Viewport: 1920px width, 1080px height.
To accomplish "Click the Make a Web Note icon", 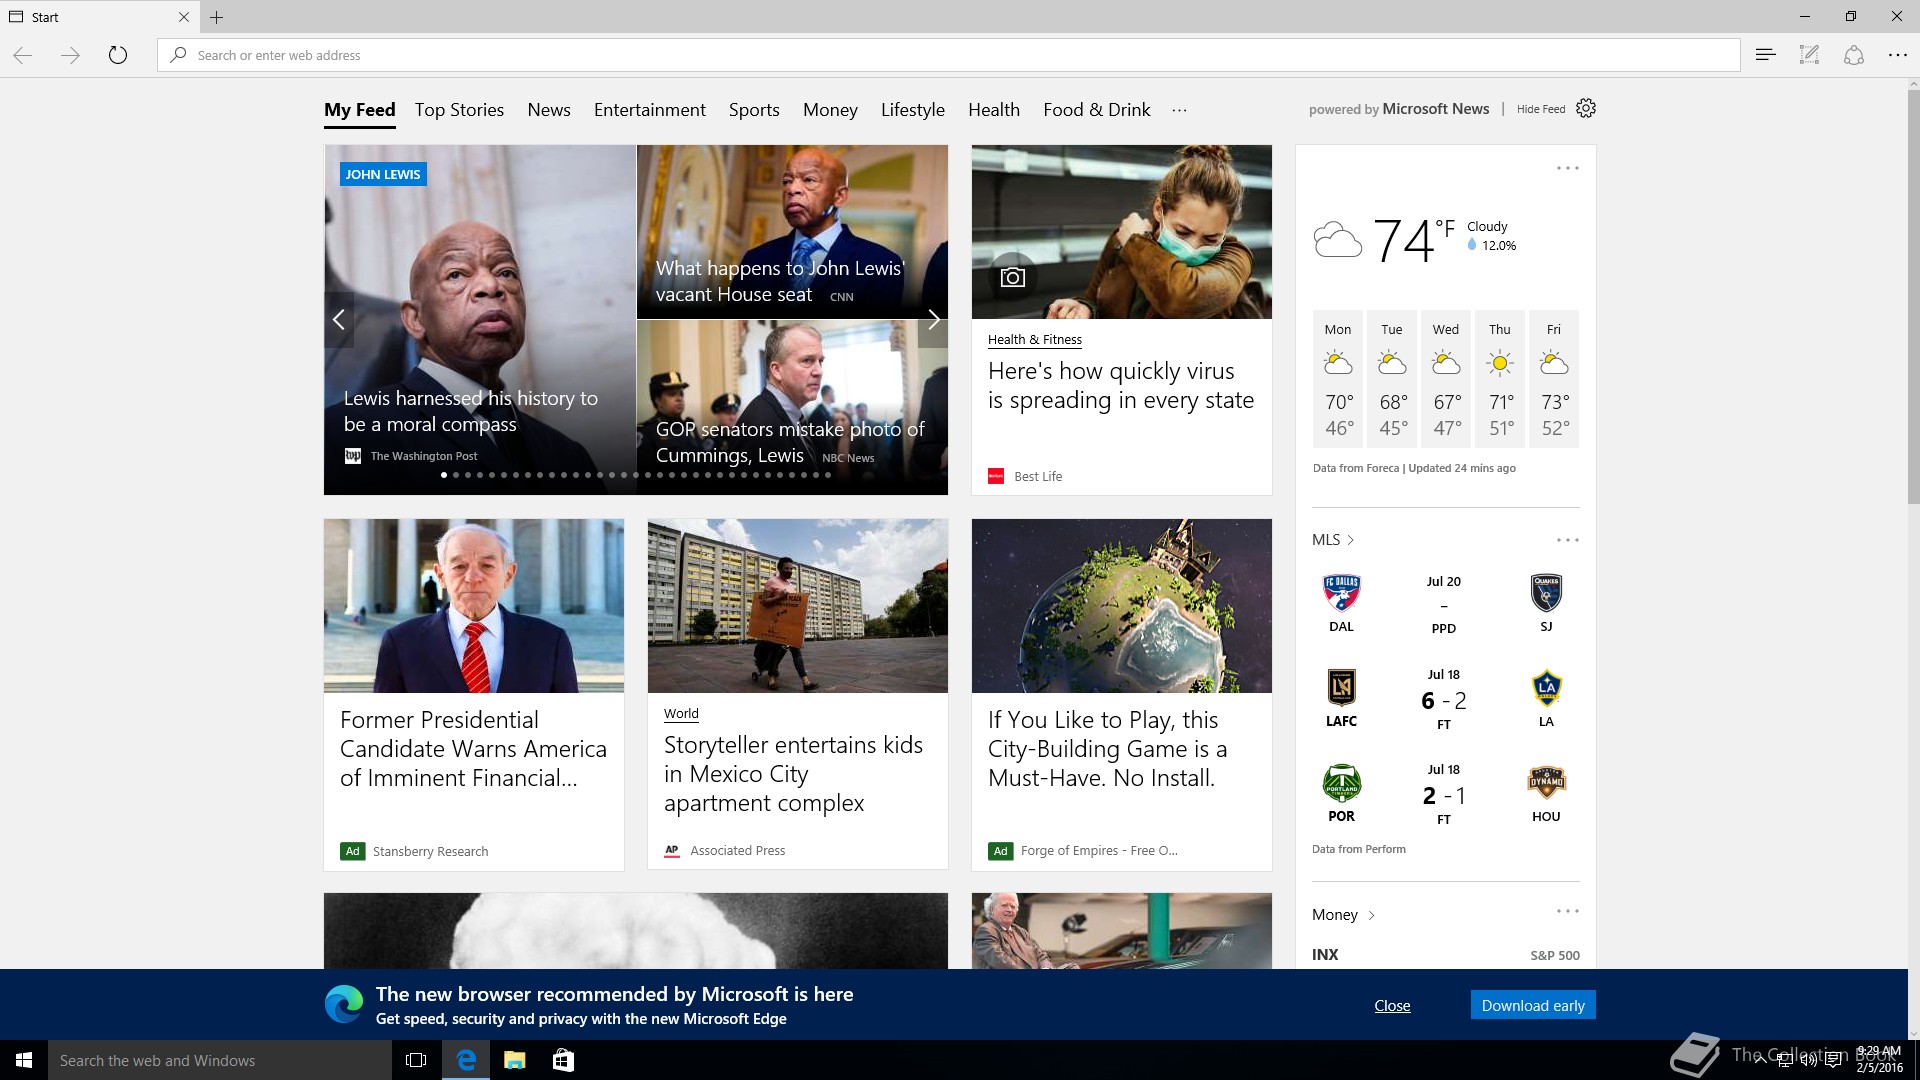I will tap(1809, 55).
